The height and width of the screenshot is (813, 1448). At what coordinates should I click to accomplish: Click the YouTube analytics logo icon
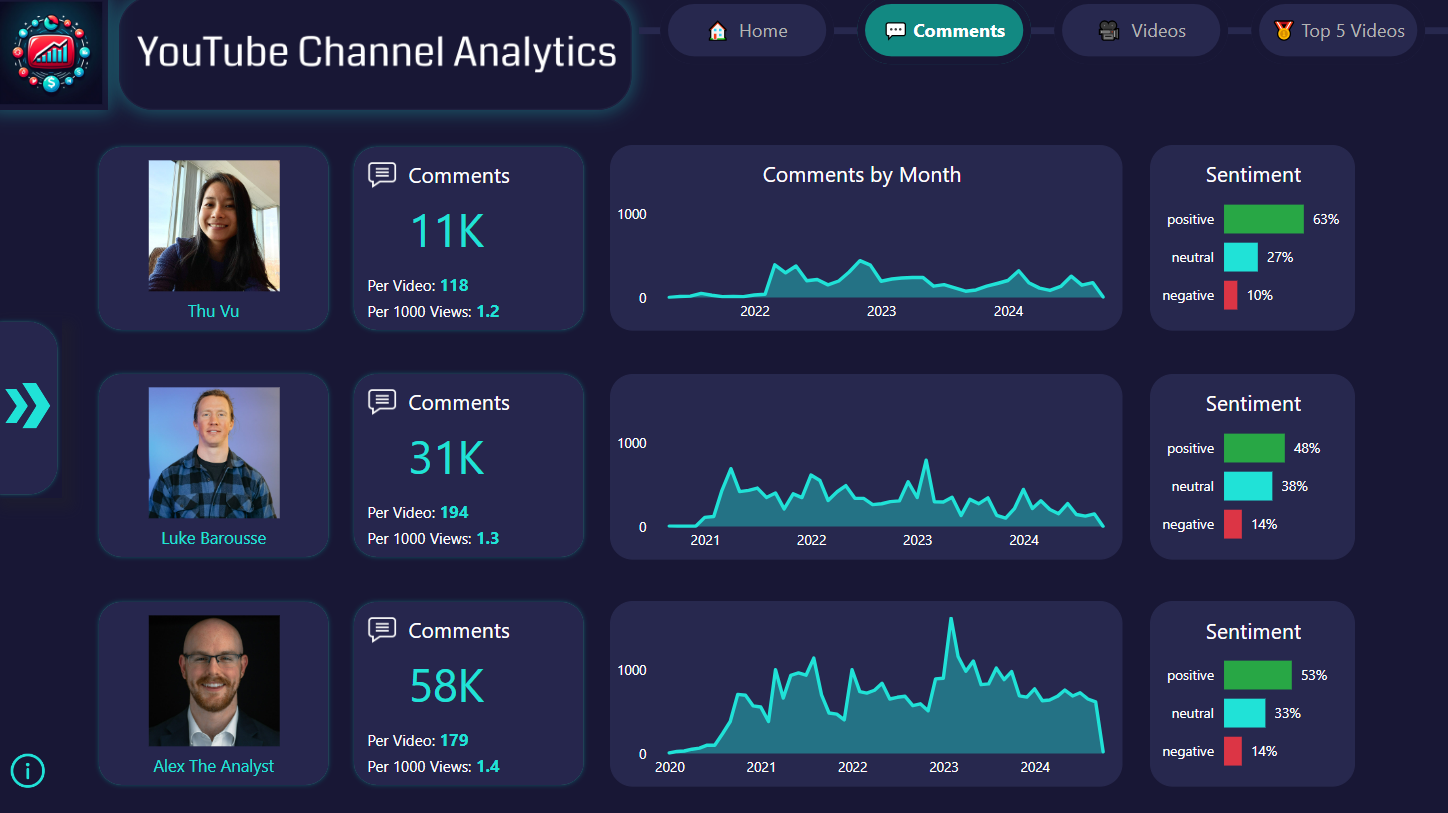tap(51, 52)
